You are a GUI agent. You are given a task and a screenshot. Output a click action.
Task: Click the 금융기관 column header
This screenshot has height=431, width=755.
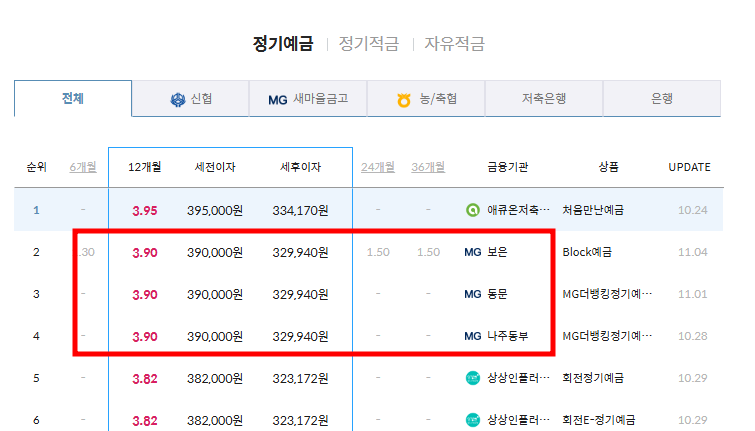[x=508, y=167]
